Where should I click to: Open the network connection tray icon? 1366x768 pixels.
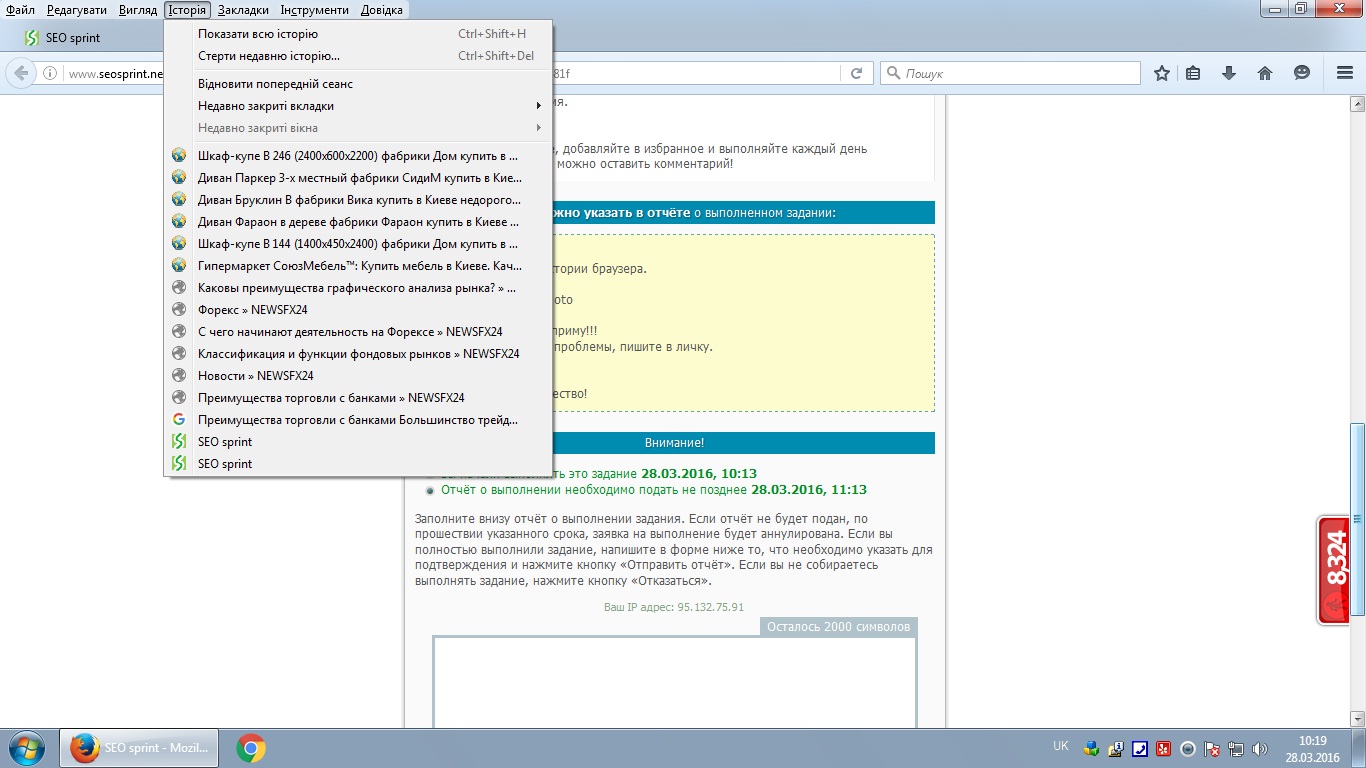[1236, 748]
